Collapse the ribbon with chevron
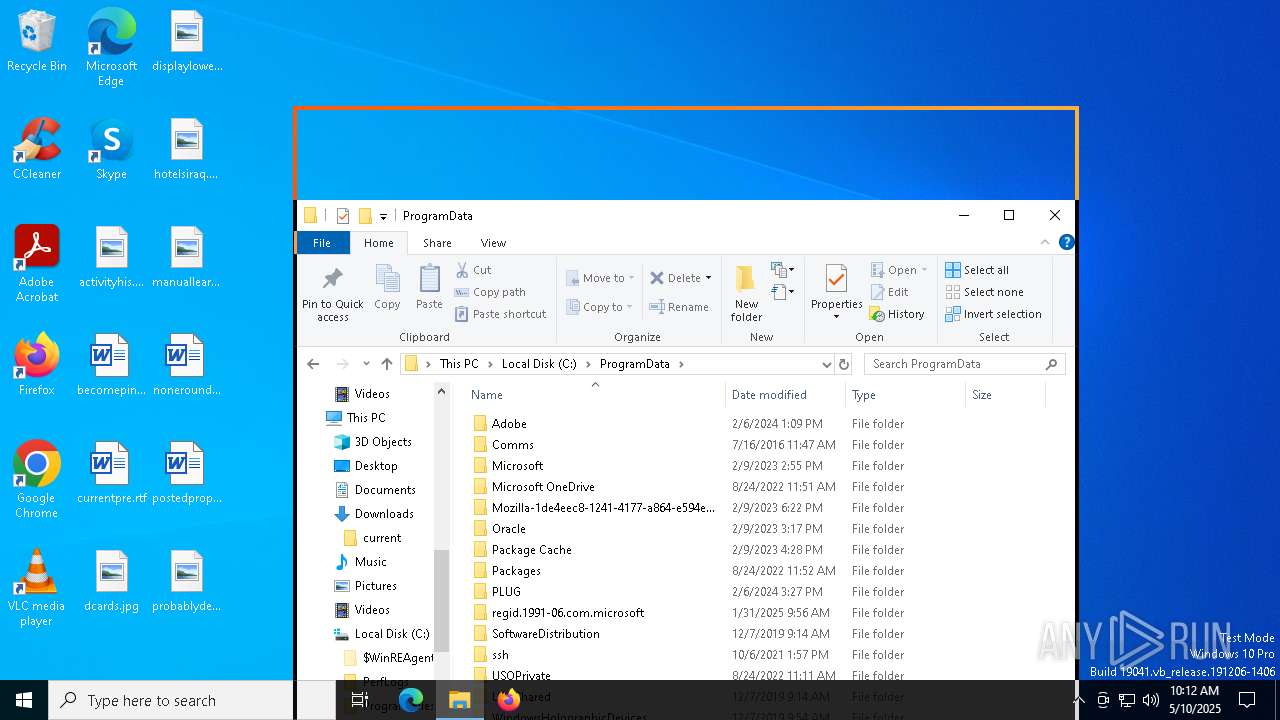The height and width of the screenshot is (720, 1280). 1045,242
